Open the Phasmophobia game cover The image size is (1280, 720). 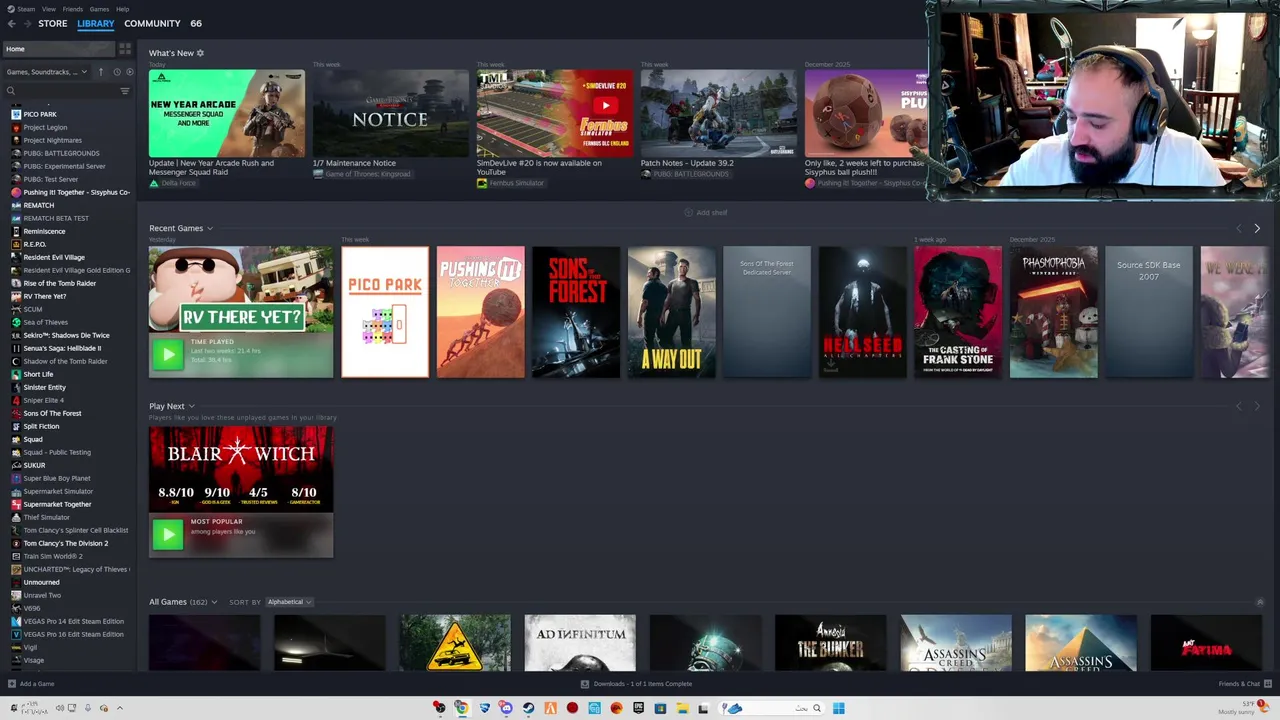point(1053,312)
